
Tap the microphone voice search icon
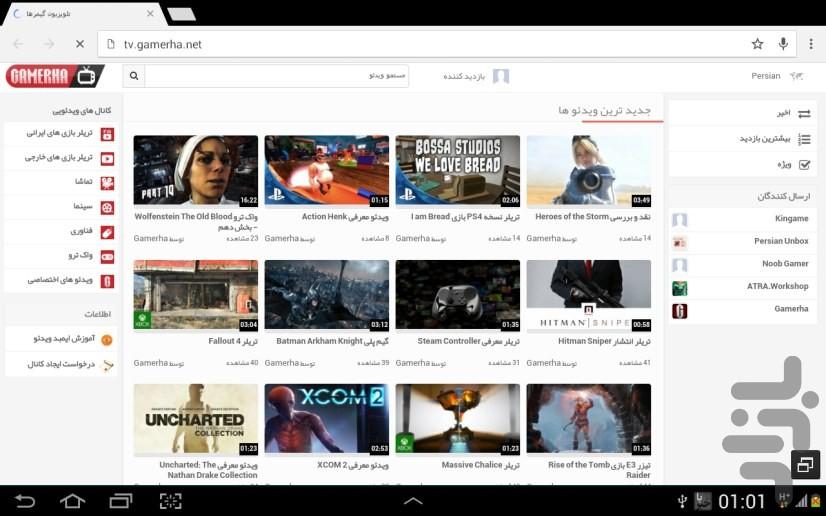(x=783, y=44)
